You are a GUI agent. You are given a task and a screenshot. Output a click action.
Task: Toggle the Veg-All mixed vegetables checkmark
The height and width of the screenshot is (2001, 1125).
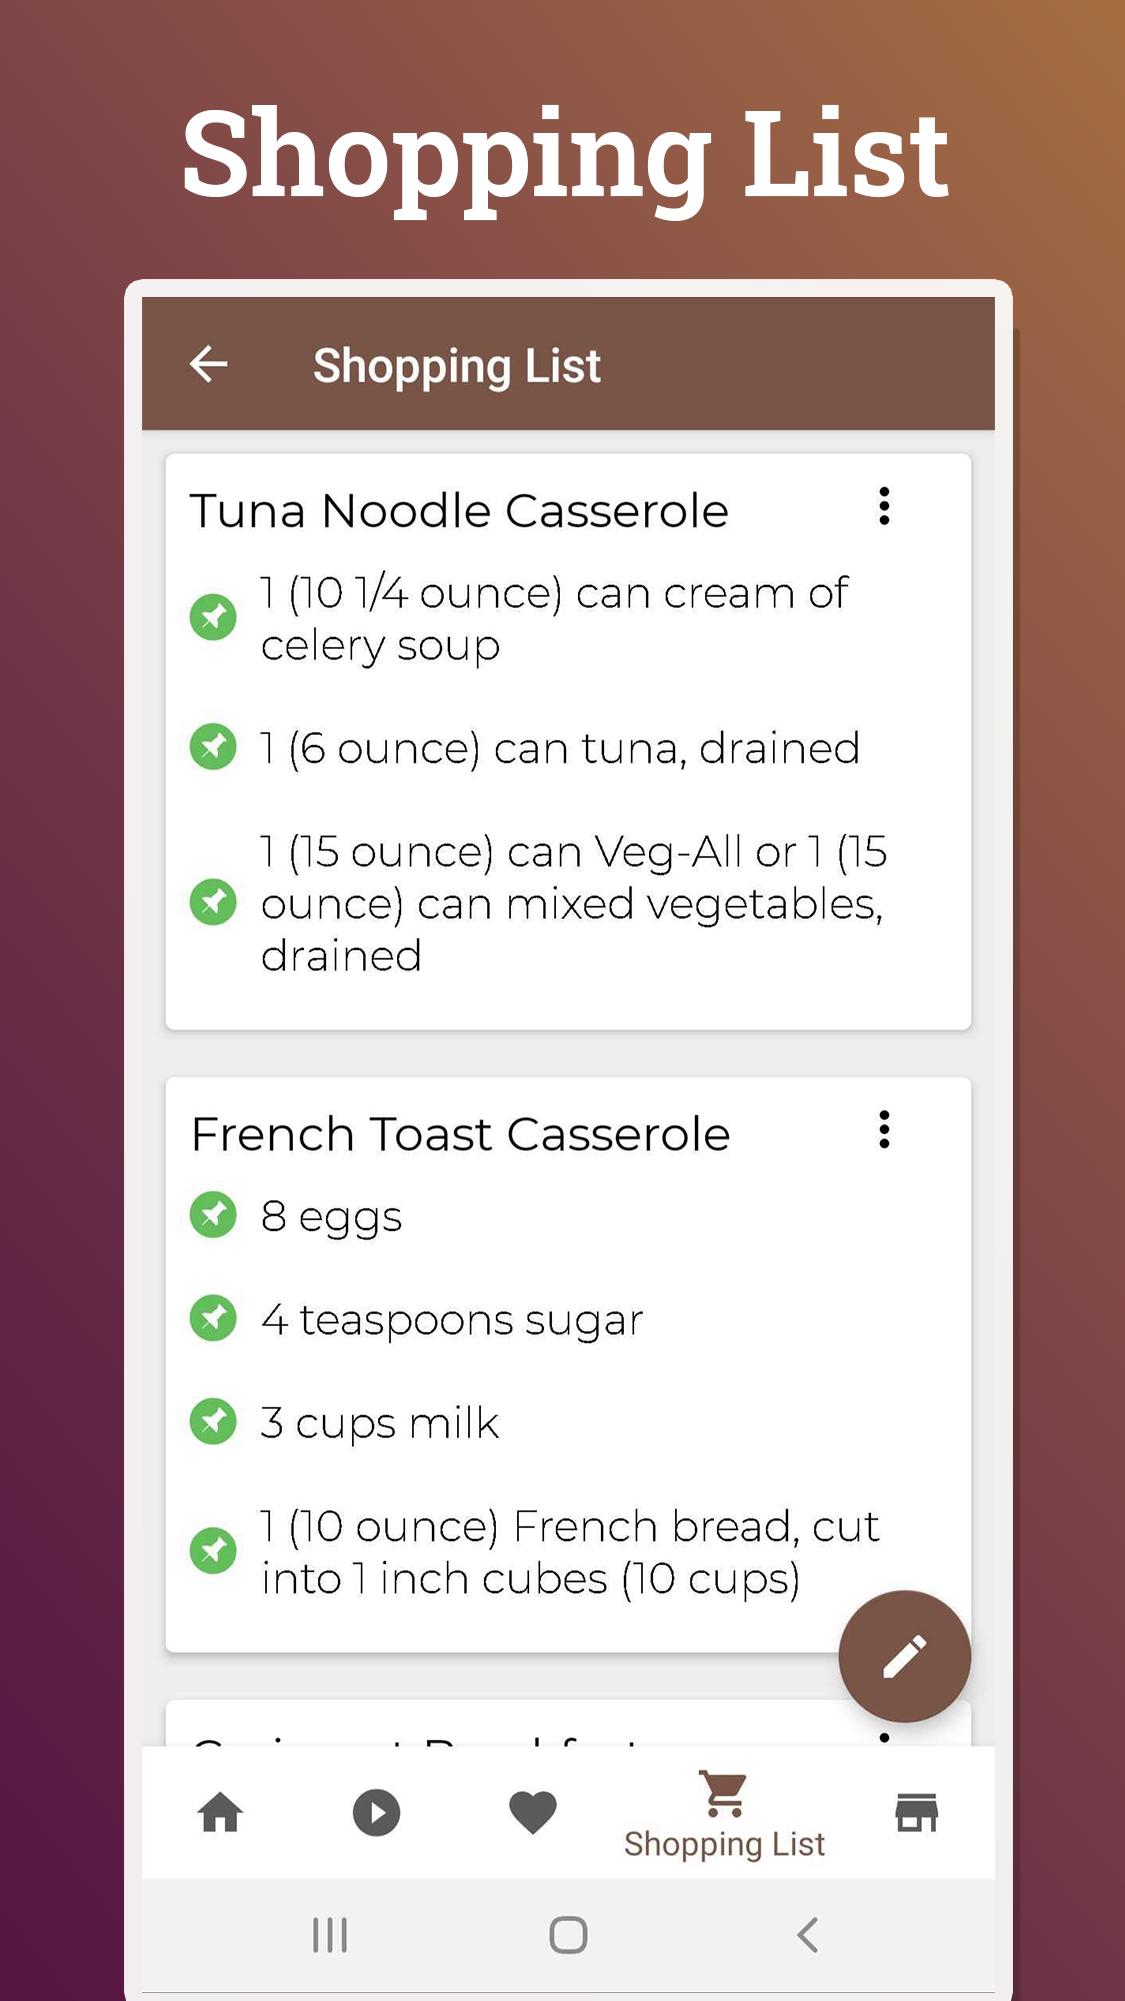pos(213,903)
